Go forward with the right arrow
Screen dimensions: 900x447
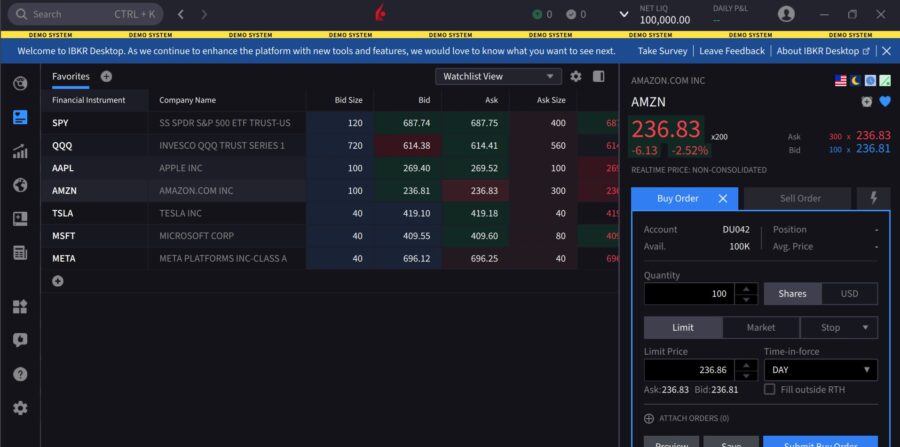[x=204, y=14]
